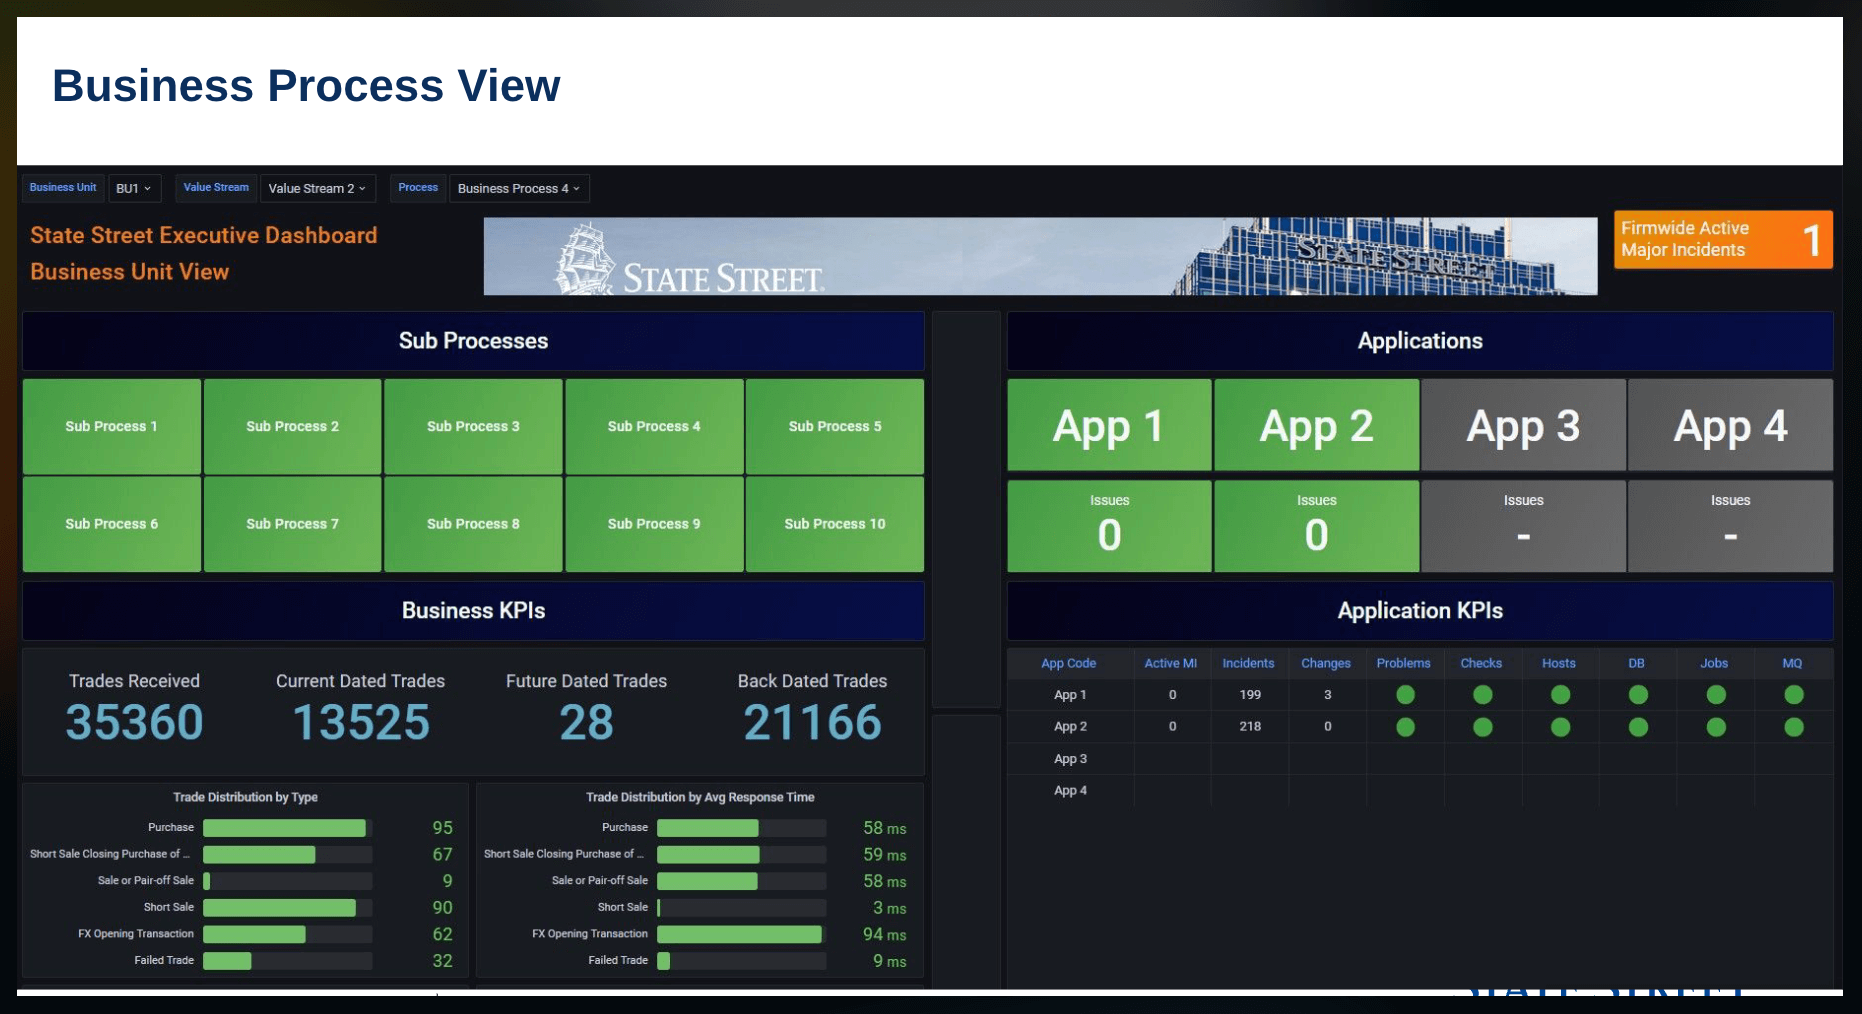Click the Application KPIs section header
The width and height of the screenshot is (1862, 1014).
pos(1420,611)
